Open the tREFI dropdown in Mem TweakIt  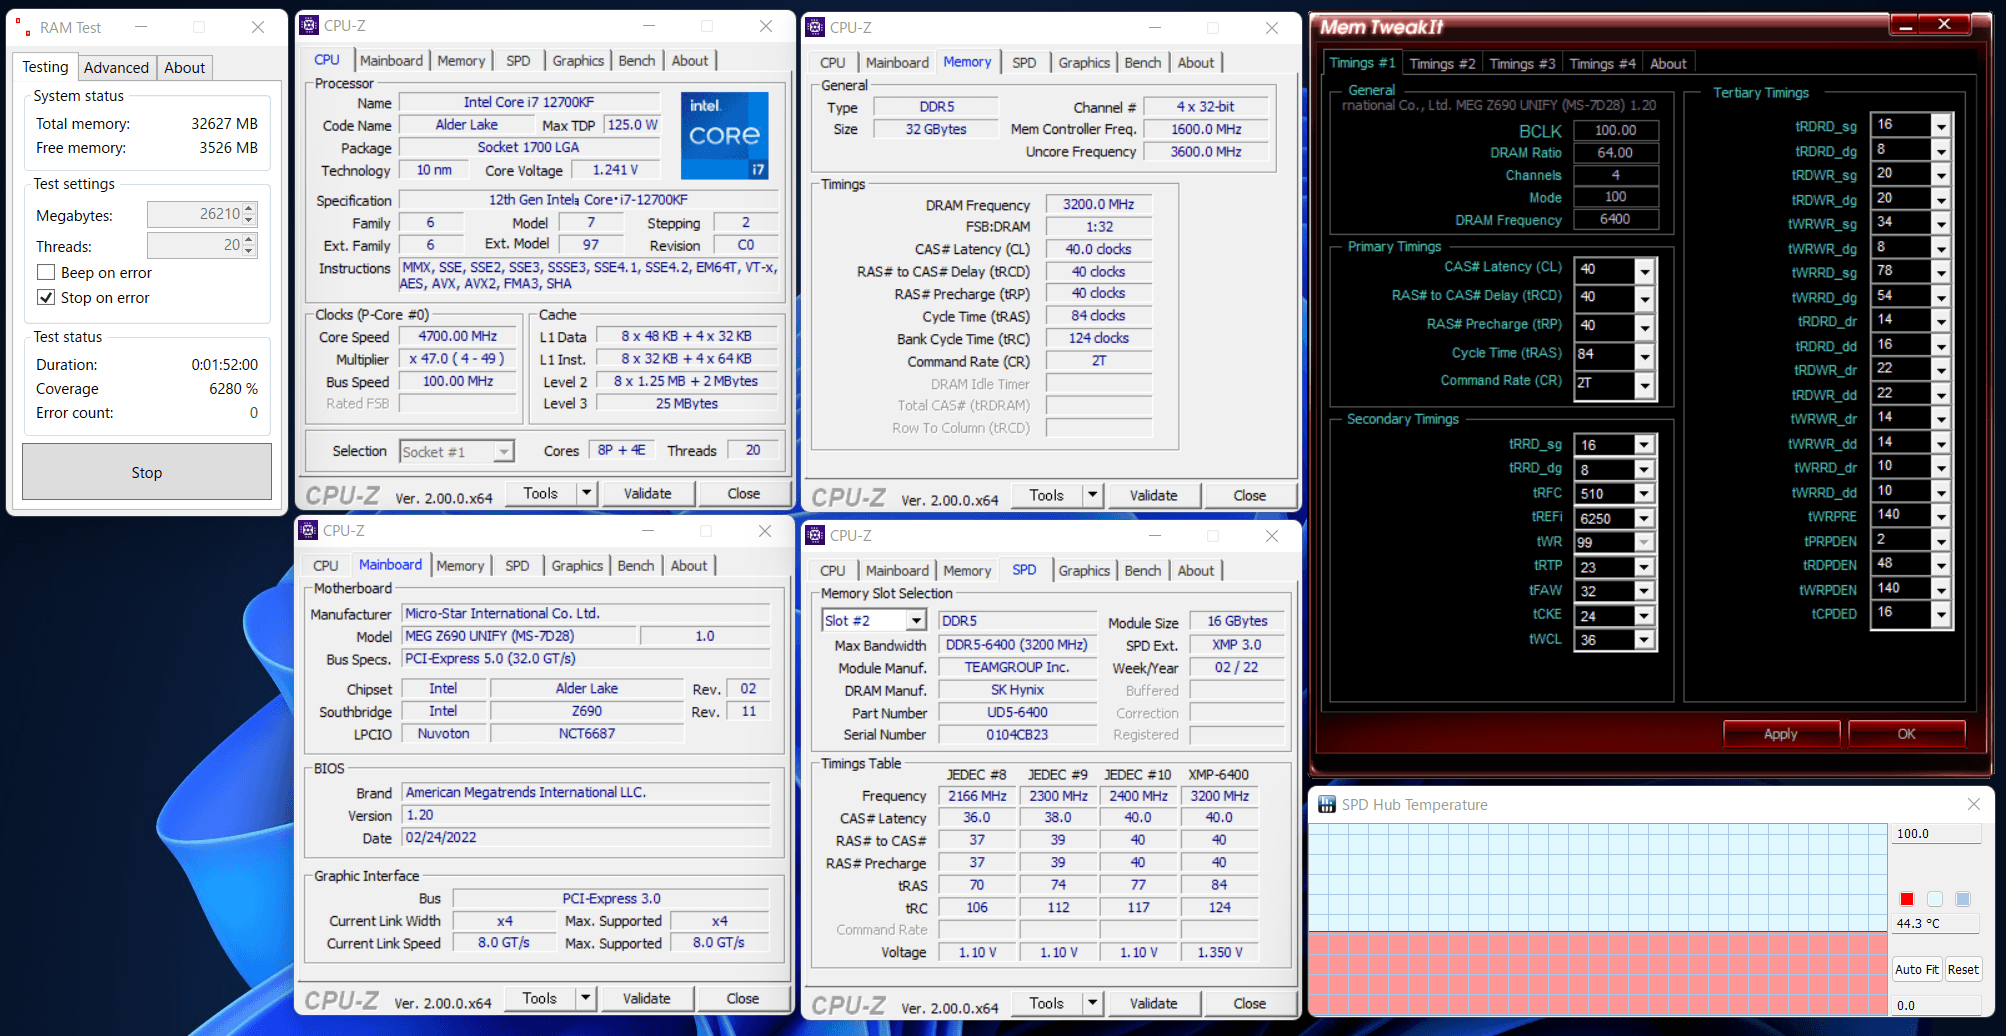tap(1645, 519)
